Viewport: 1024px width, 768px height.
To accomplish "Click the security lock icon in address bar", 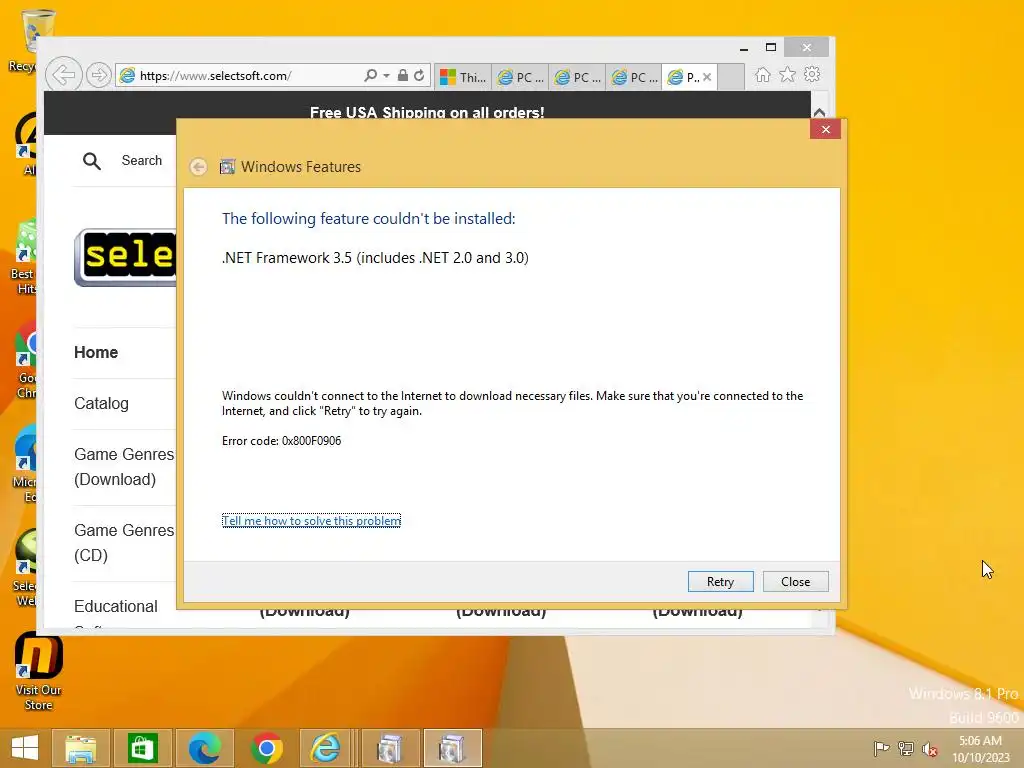I will point(403,76).
